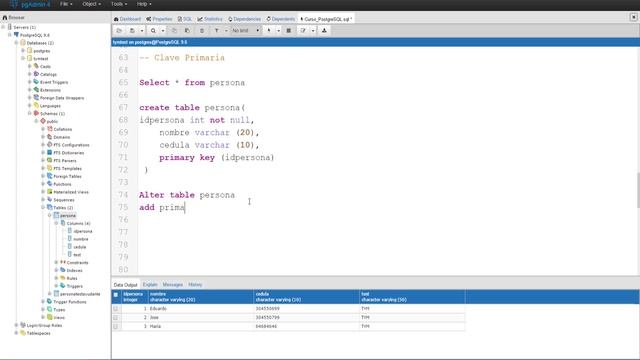Expand the Casts tree node
This screenshot has height=360, width=640.
29,66
